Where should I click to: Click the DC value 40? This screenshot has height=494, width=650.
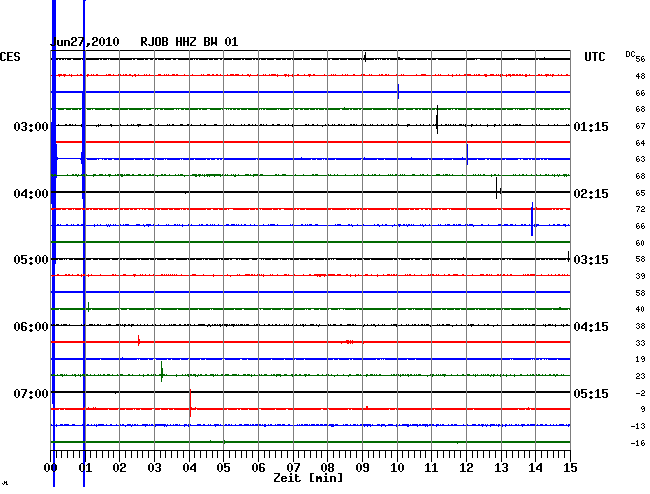[640, 309]
